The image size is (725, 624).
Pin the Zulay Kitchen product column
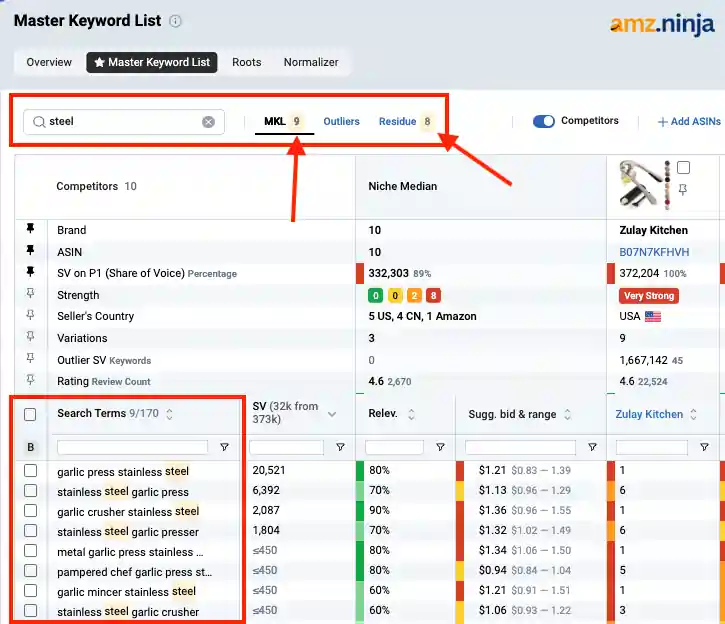click(x=683, y=189)
